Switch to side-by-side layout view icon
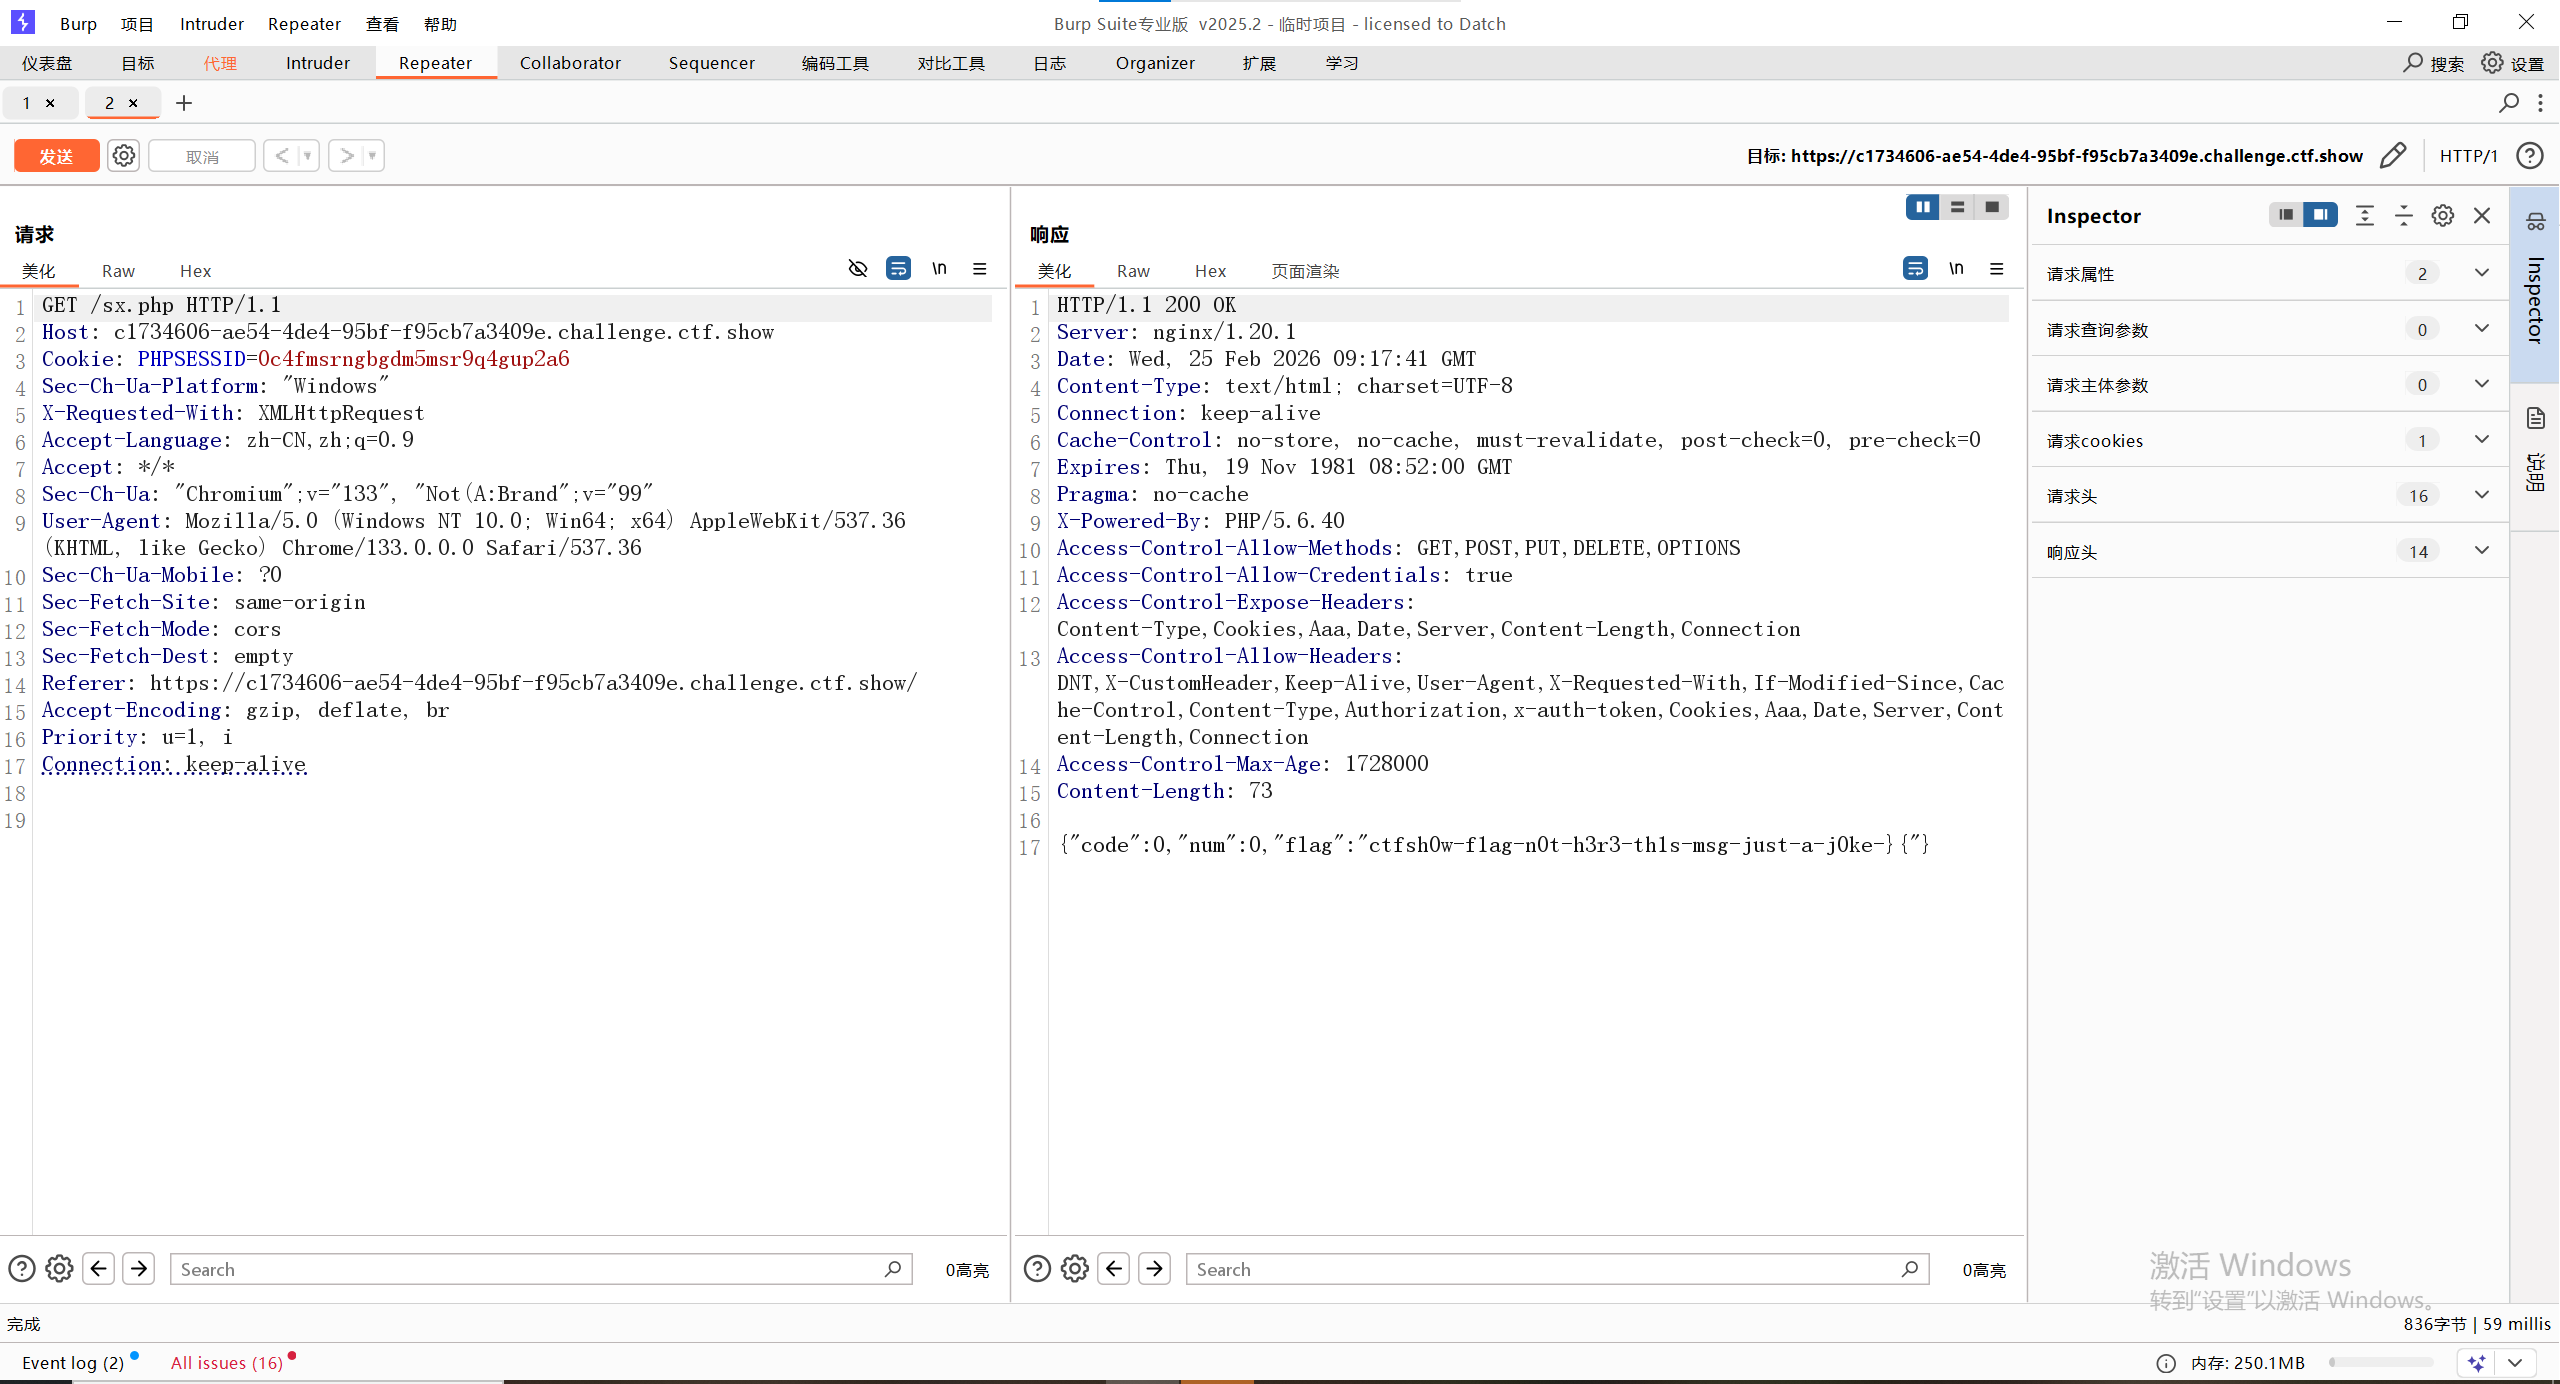Image resolution: width=2560 pixels, height=1384 pixels. tap(1922, 207)
